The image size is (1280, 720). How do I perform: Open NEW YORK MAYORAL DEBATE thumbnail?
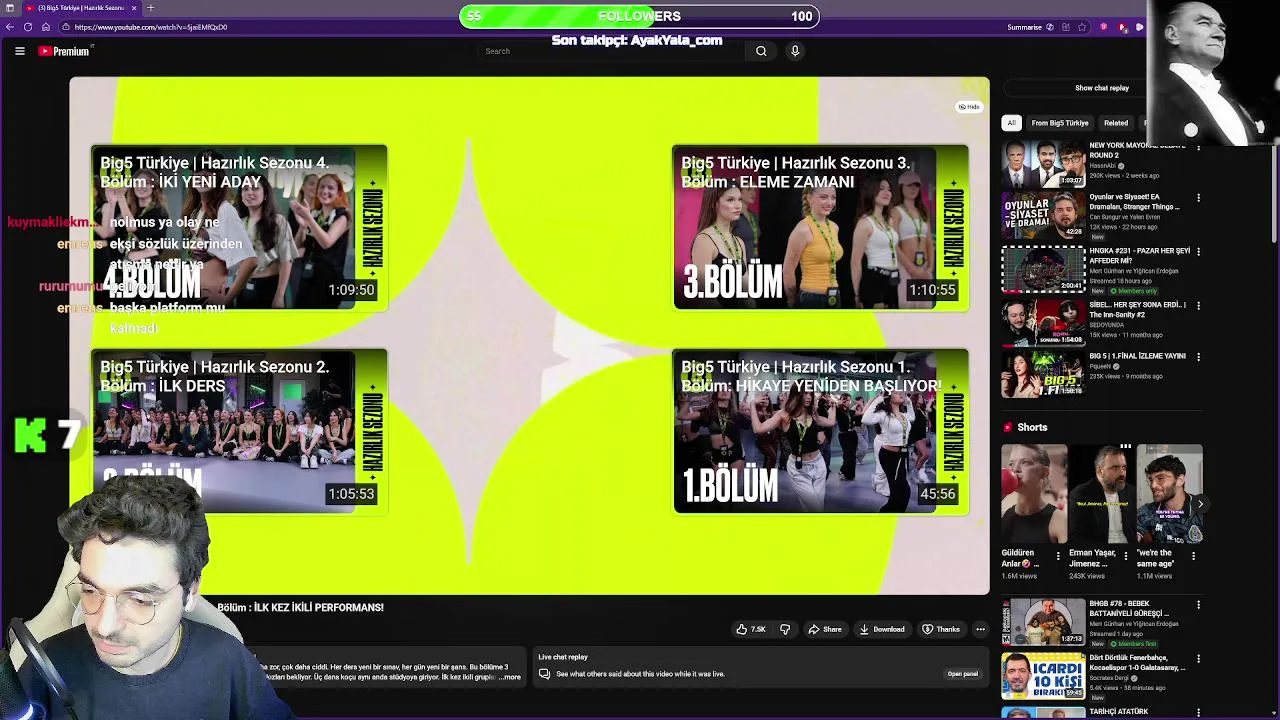pos(1043,164)
